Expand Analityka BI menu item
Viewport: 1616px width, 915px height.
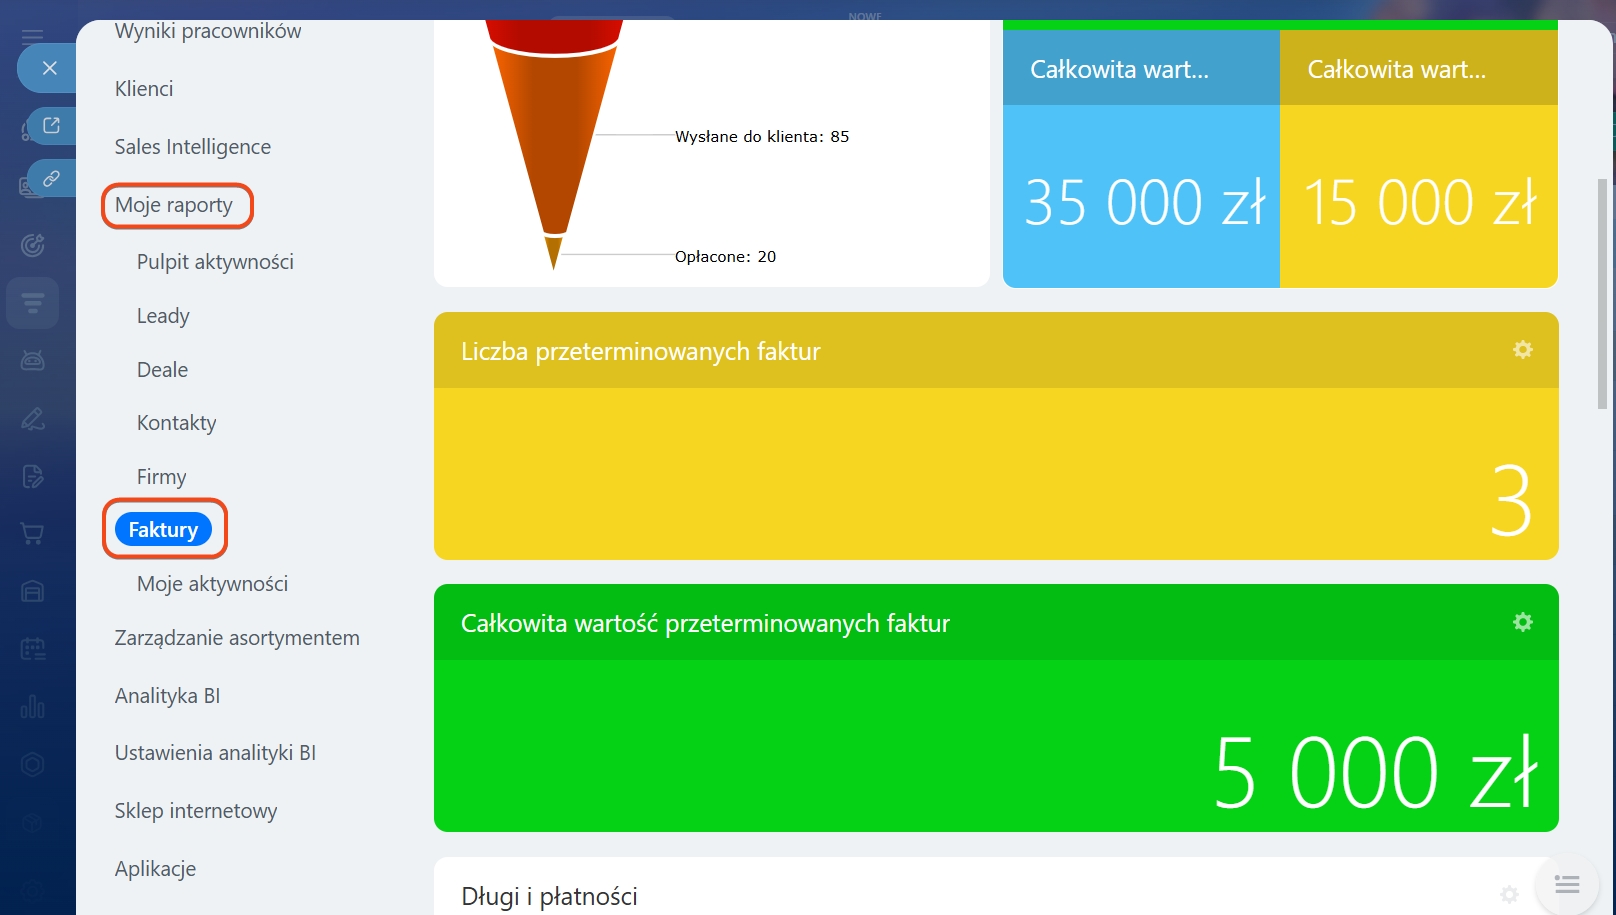[167, 696]
